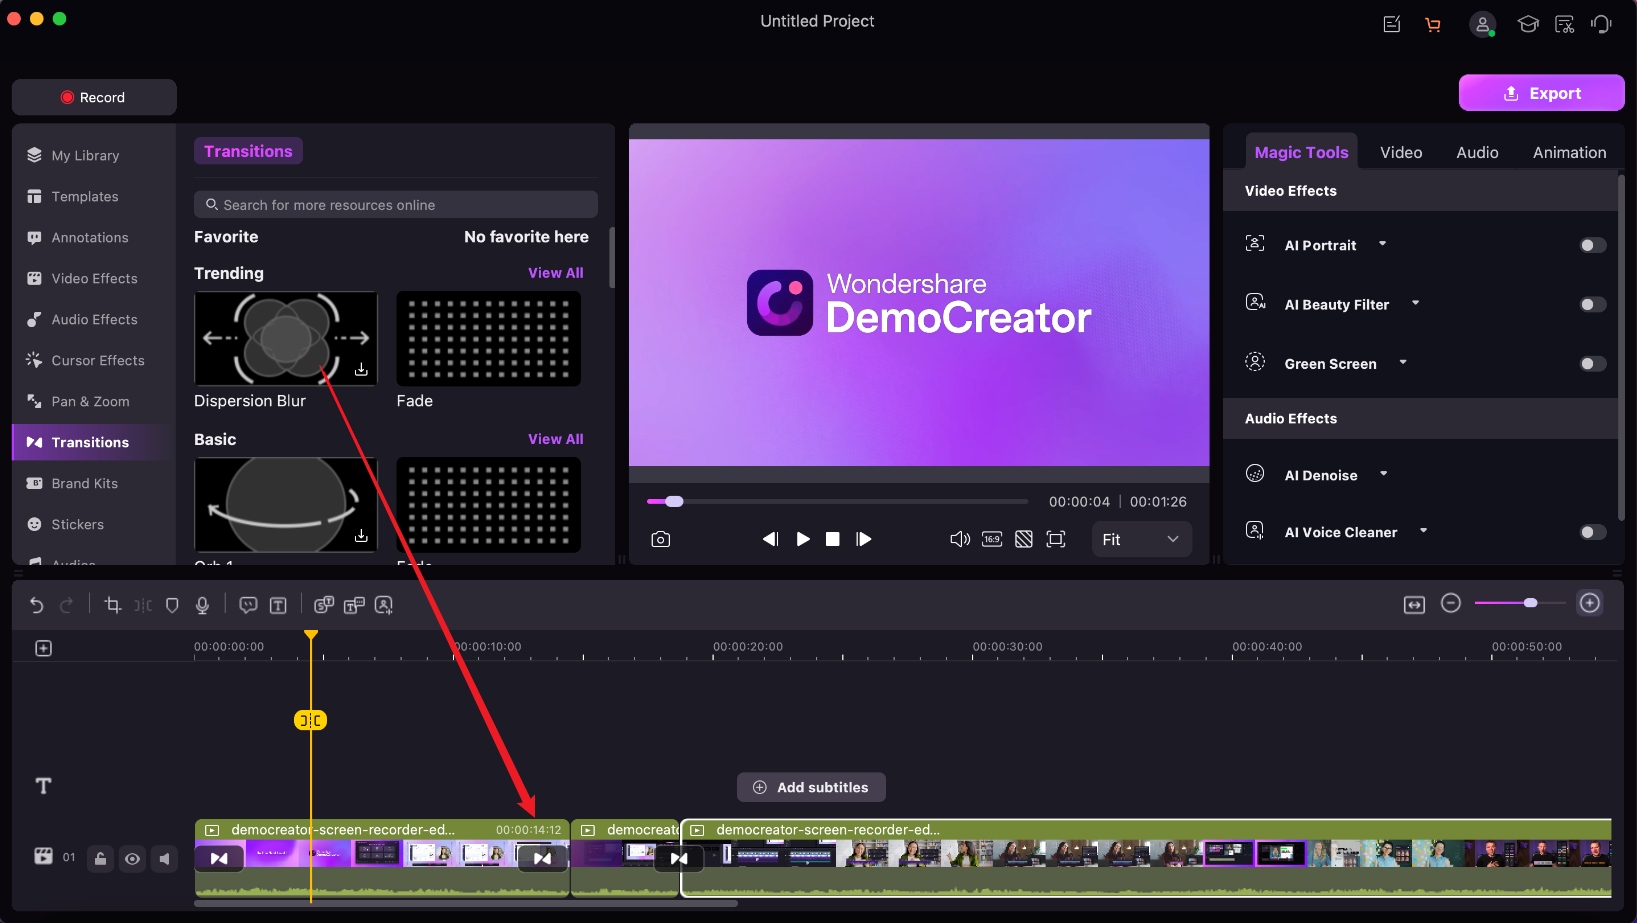Viewport: 1637px width, 923px height.
Task: Click View All next to Trending
Action: (x=555, y=273)
